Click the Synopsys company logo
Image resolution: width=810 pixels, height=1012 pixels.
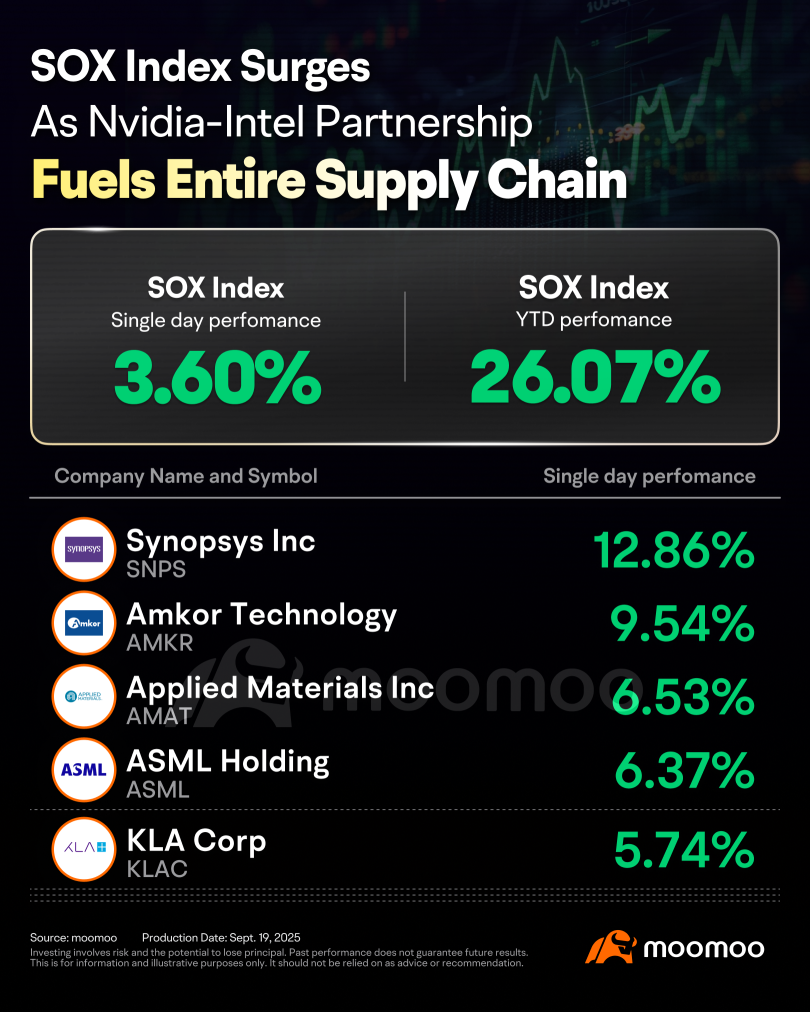[84, 549]
